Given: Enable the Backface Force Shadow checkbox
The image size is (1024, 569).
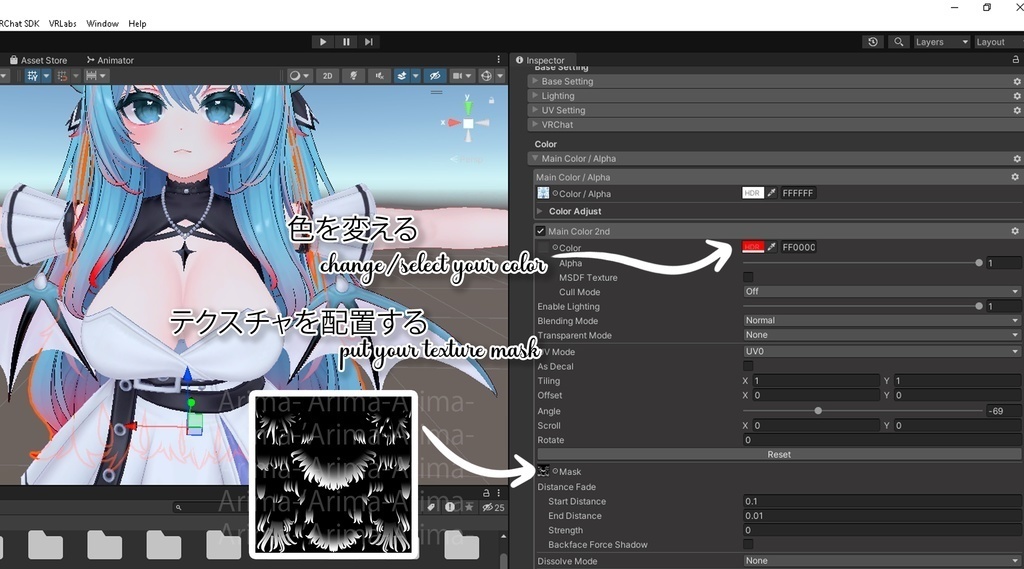Looking at the screenshot, I should click(x=748, y=544).
